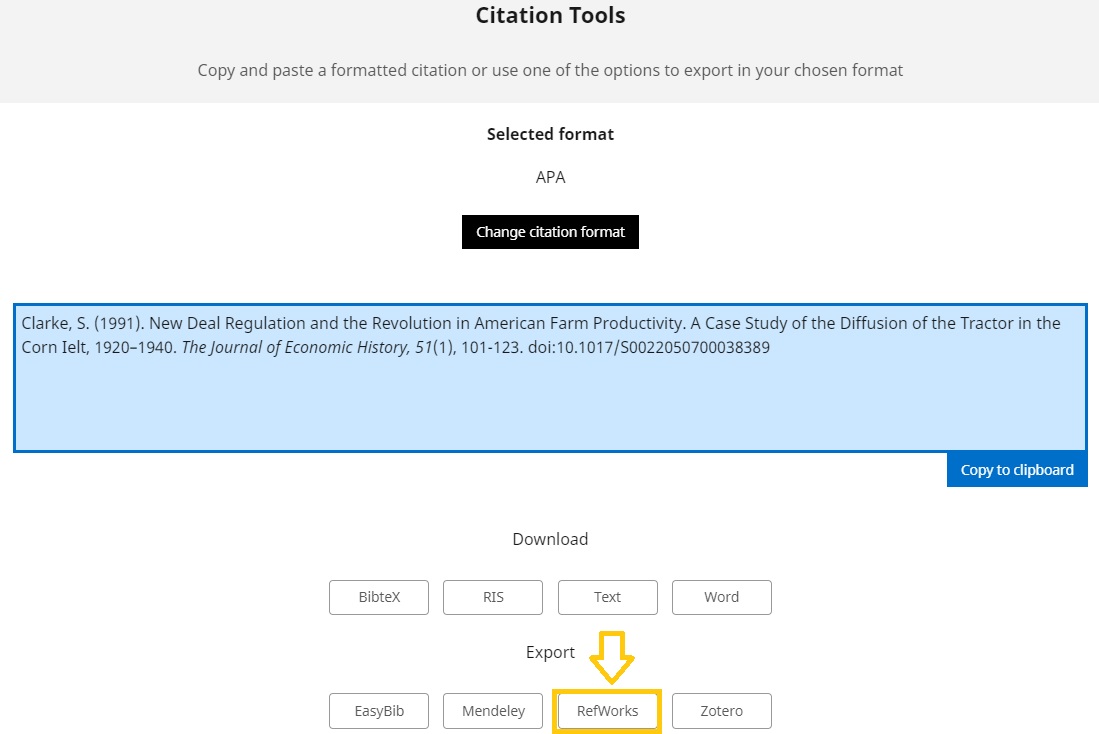This screenshot has width=1099, height=734.
Task: Download the citation as RIS file
Action: tap(492, 597)
